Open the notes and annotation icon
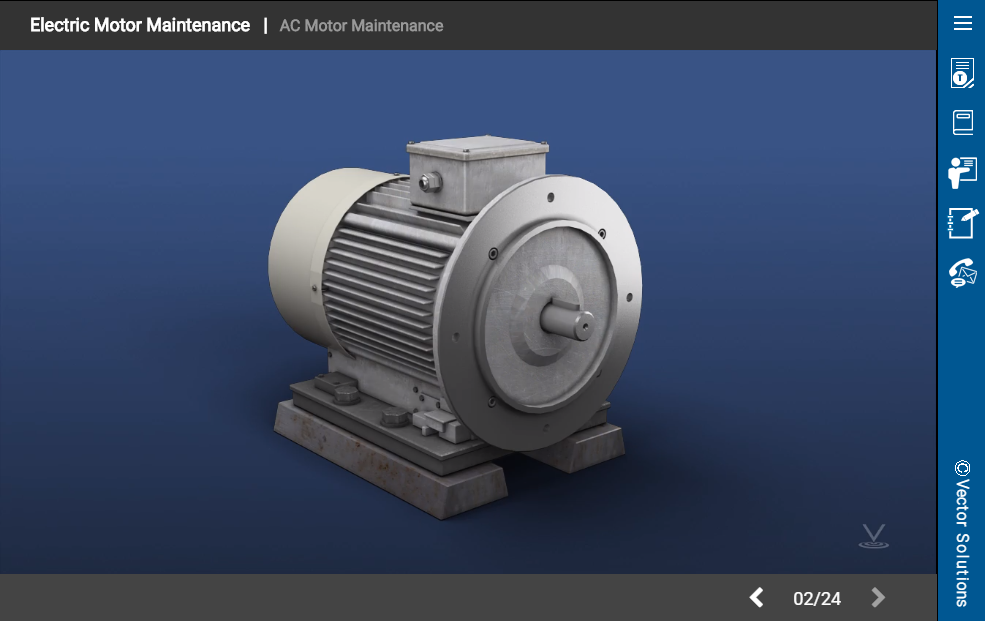 (962, 222)
